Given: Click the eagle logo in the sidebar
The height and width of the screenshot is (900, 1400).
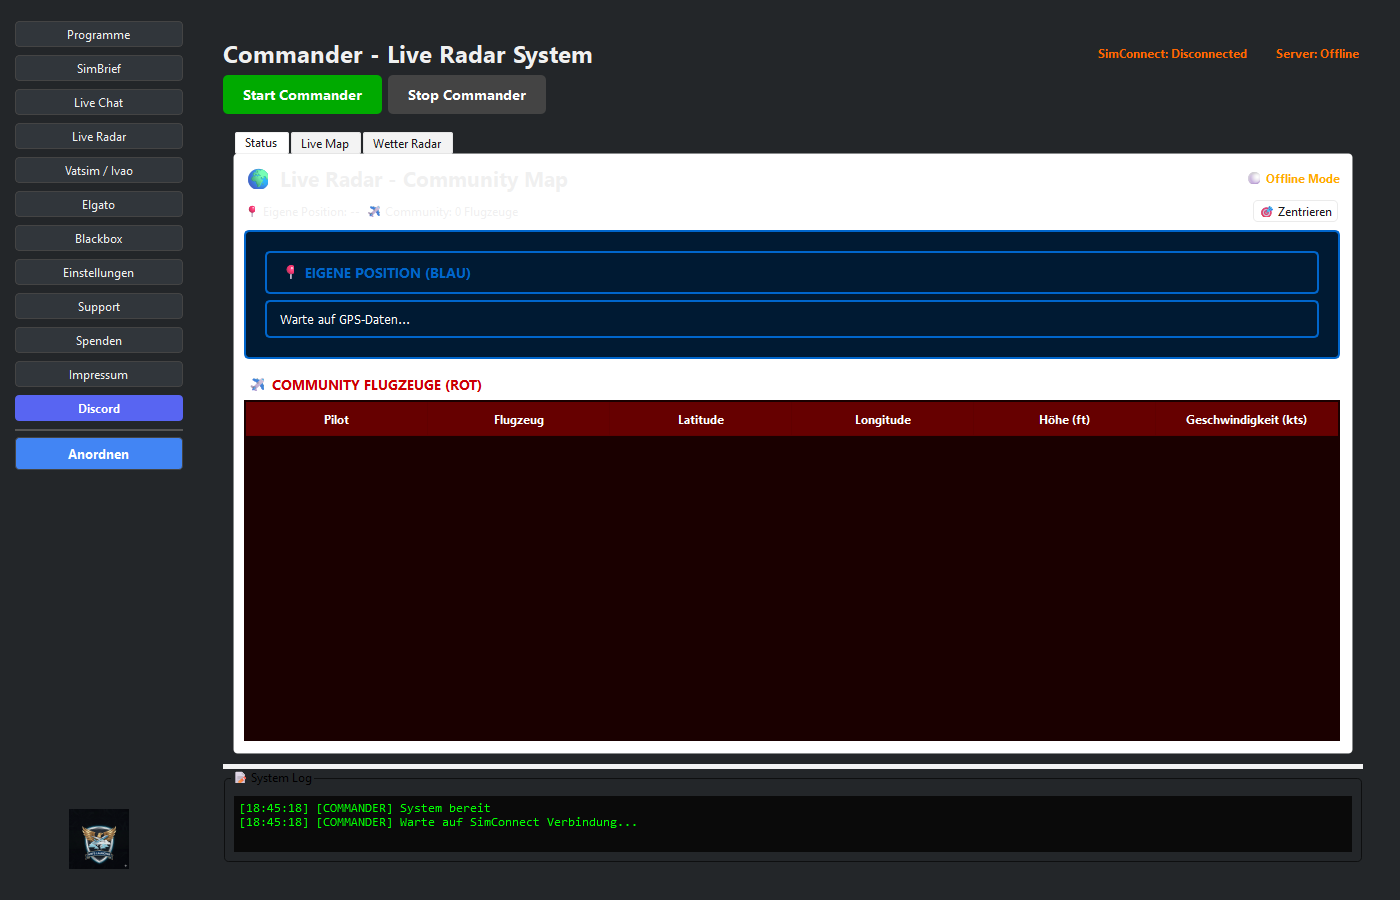Looking at the screenshot, I should tap(99, 839).
